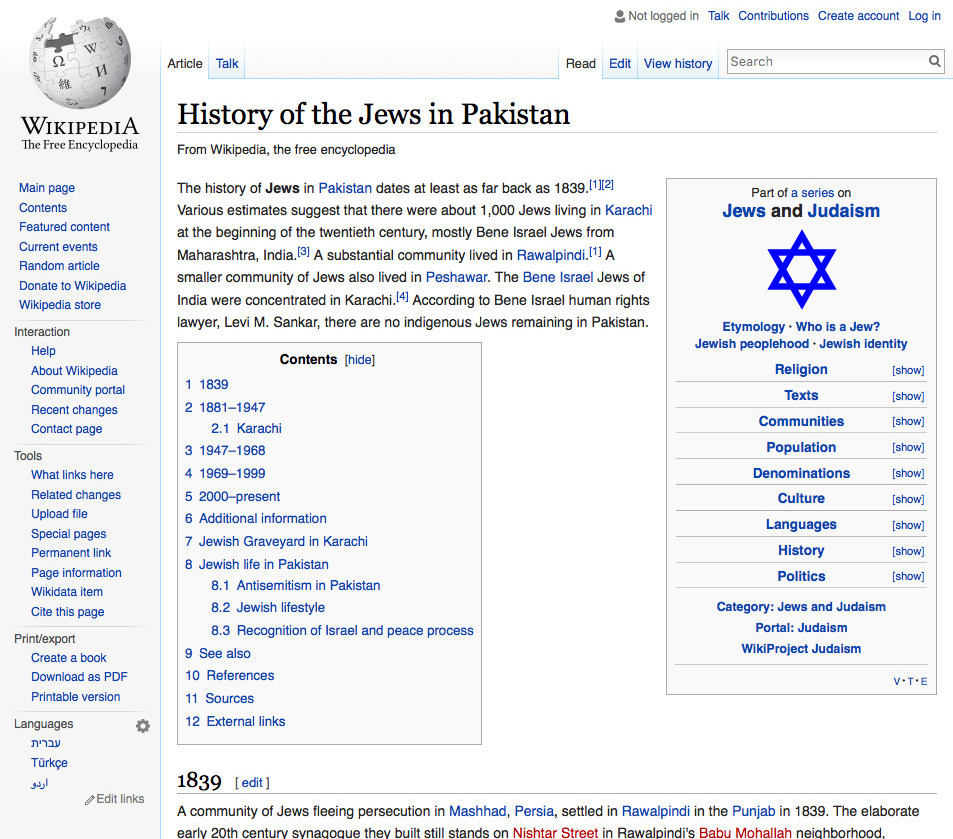Open the Rawalpindi link in intro paragraph

pyautogui.click(x=551, y=255)
